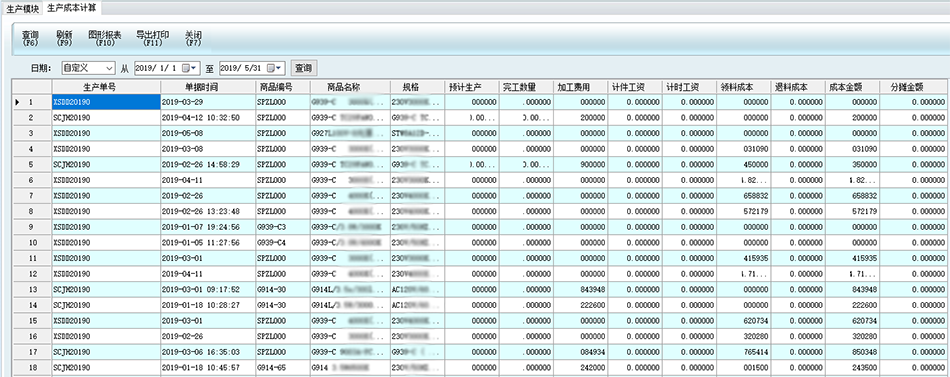
Task: Open the 自定义 date range dropdown
Action: (109, 68)
